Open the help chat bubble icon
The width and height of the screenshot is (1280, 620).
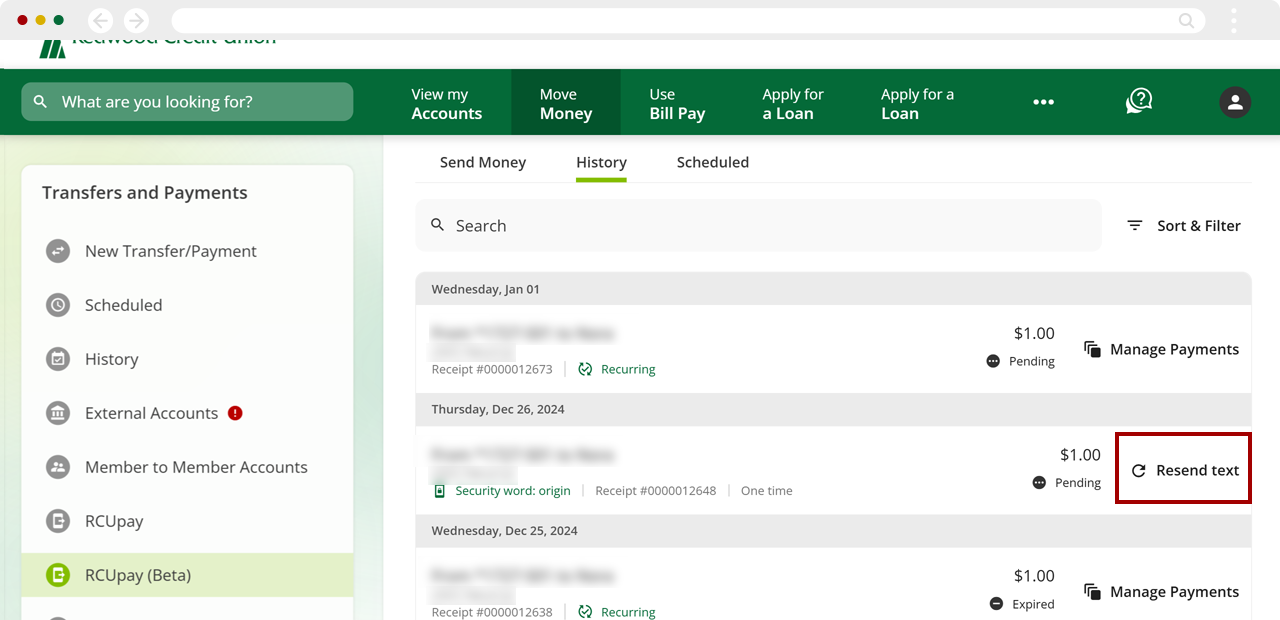[1139, 101]
